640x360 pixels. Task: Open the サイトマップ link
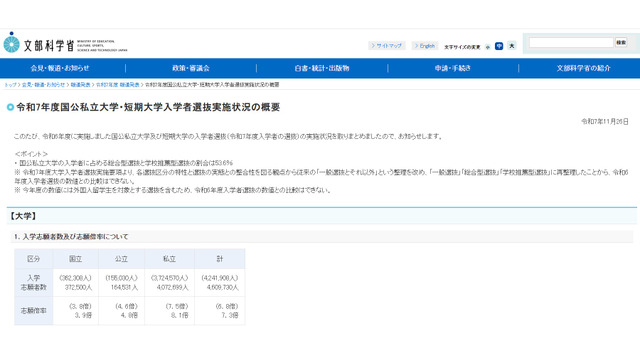(x=387, y=46)
